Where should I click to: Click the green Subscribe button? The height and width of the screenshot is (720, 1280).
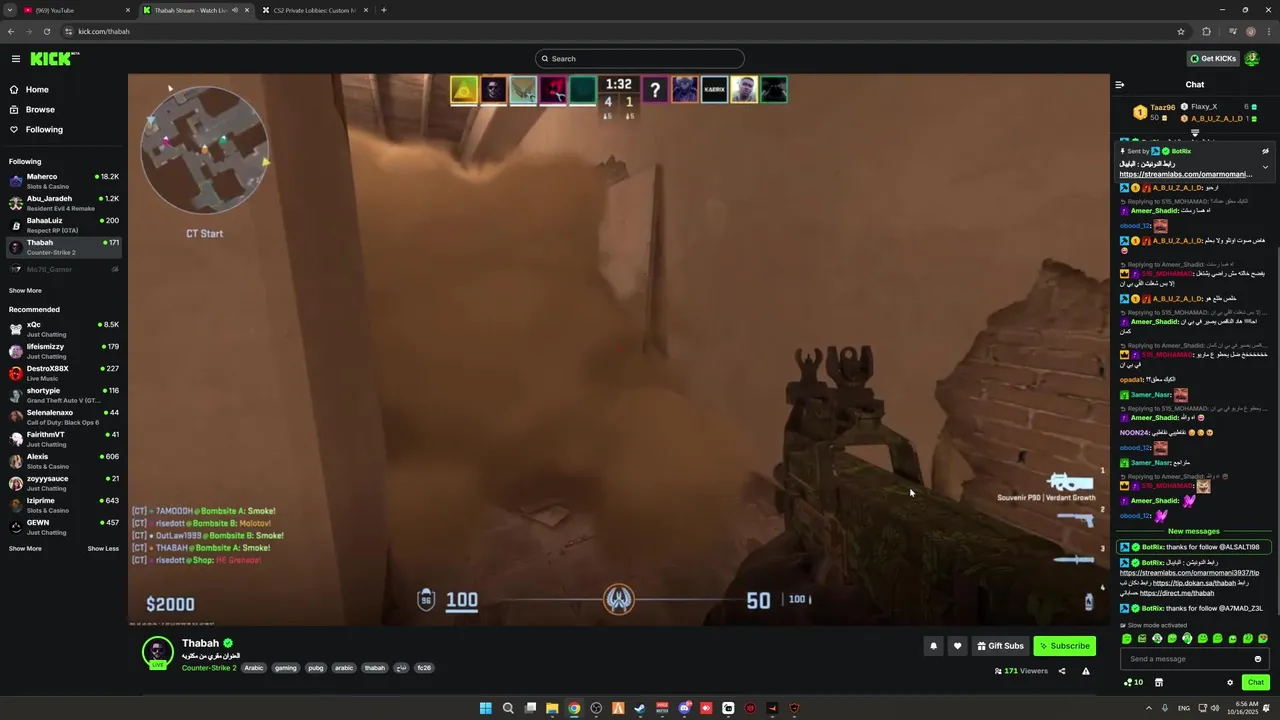click(1064, 646)
